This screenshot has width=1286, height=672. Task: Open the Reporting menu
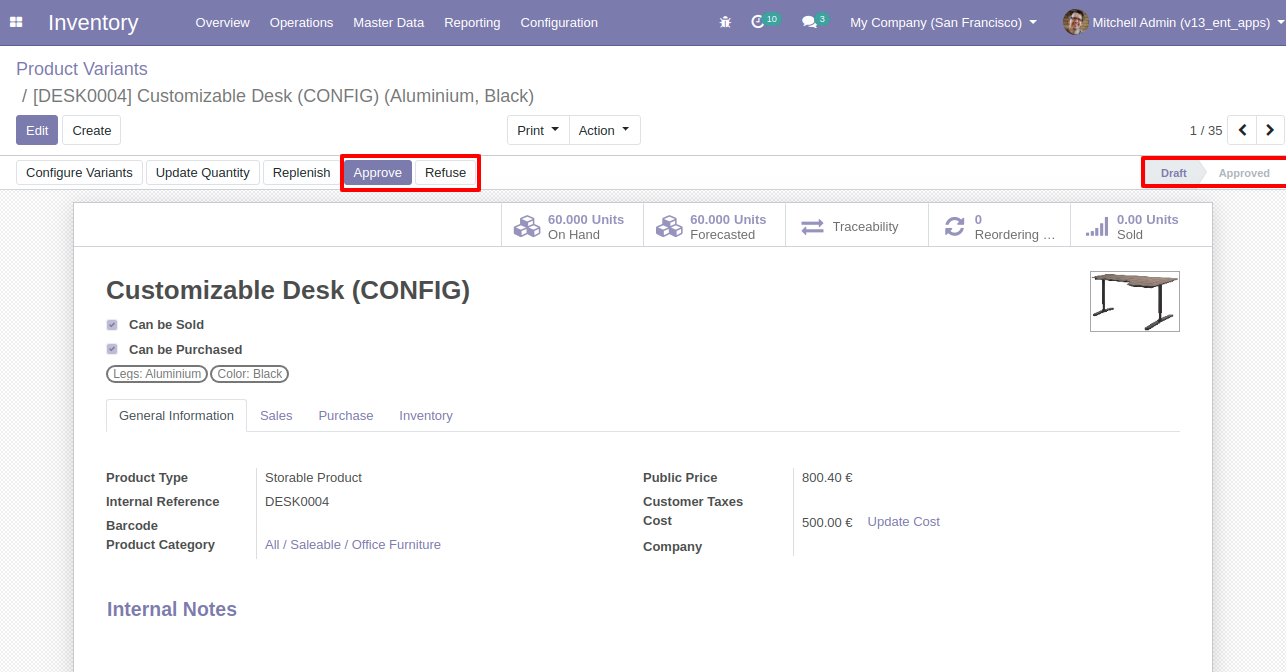(x=472, y=22)
